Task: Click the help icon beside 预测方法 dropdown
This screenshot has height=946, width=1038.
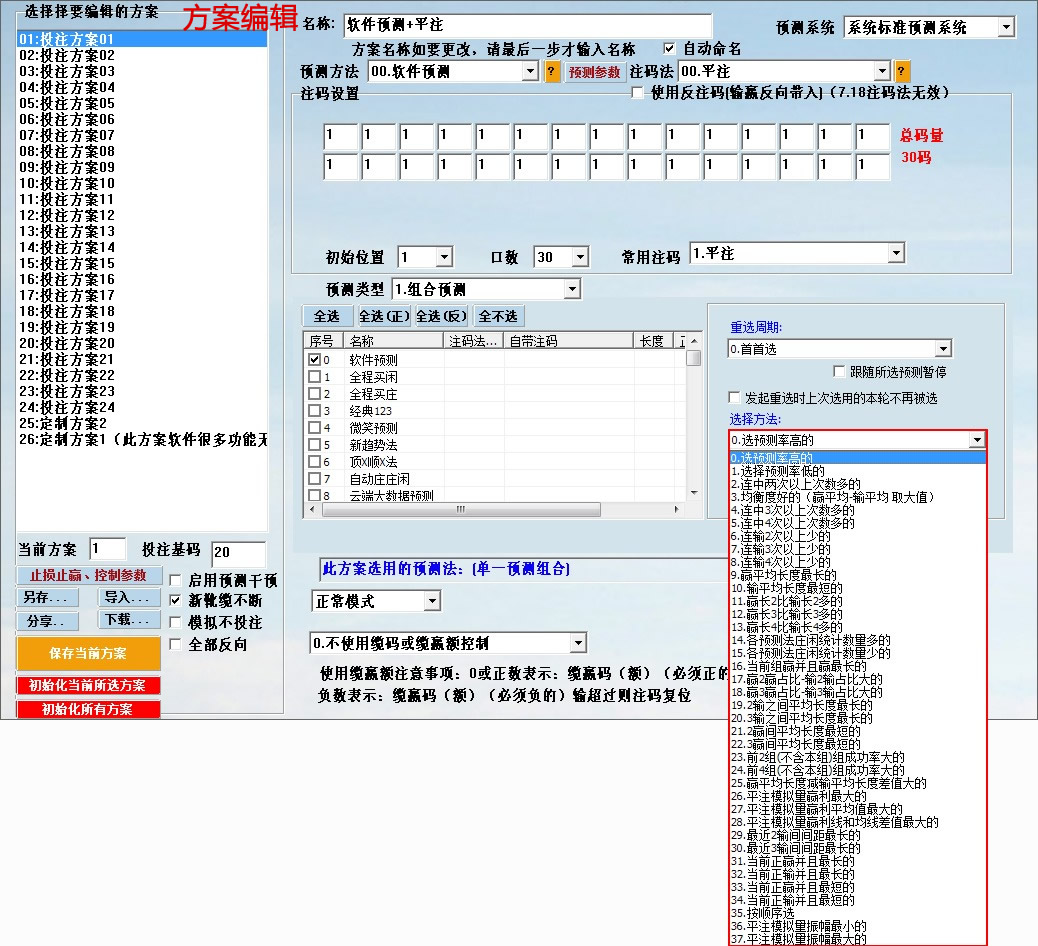Action: (x=552, y=72)
